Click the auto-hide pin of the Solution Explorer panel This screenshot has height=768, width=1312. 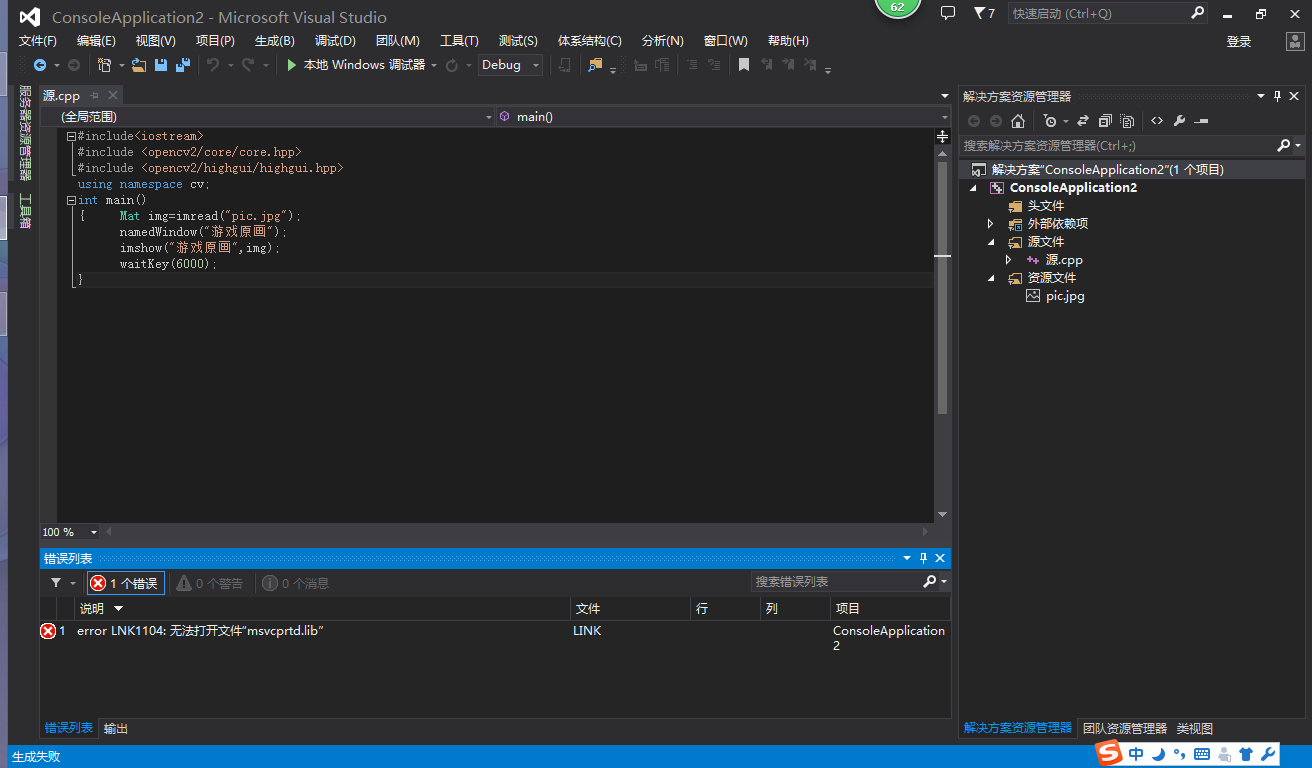coord(1277,96)
